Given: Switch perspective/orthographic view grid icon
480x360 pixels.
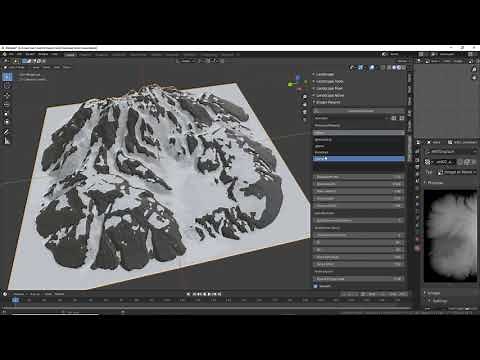Looking at the screenshot, I should click(x=305, y=120).
